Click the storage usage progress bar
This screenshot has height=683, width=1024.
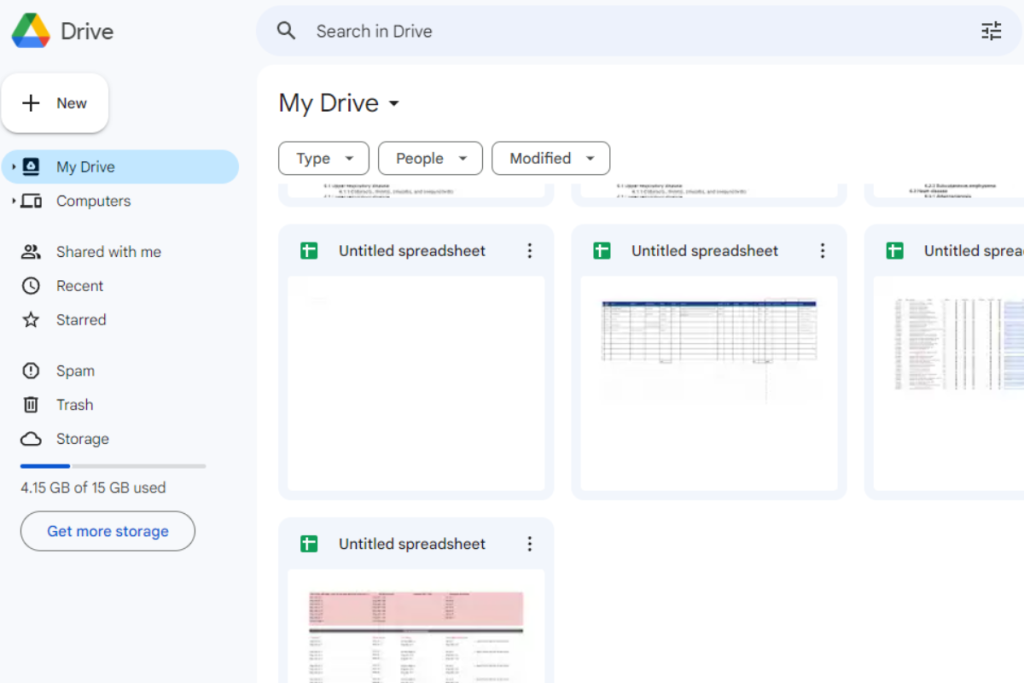(113, 466)
